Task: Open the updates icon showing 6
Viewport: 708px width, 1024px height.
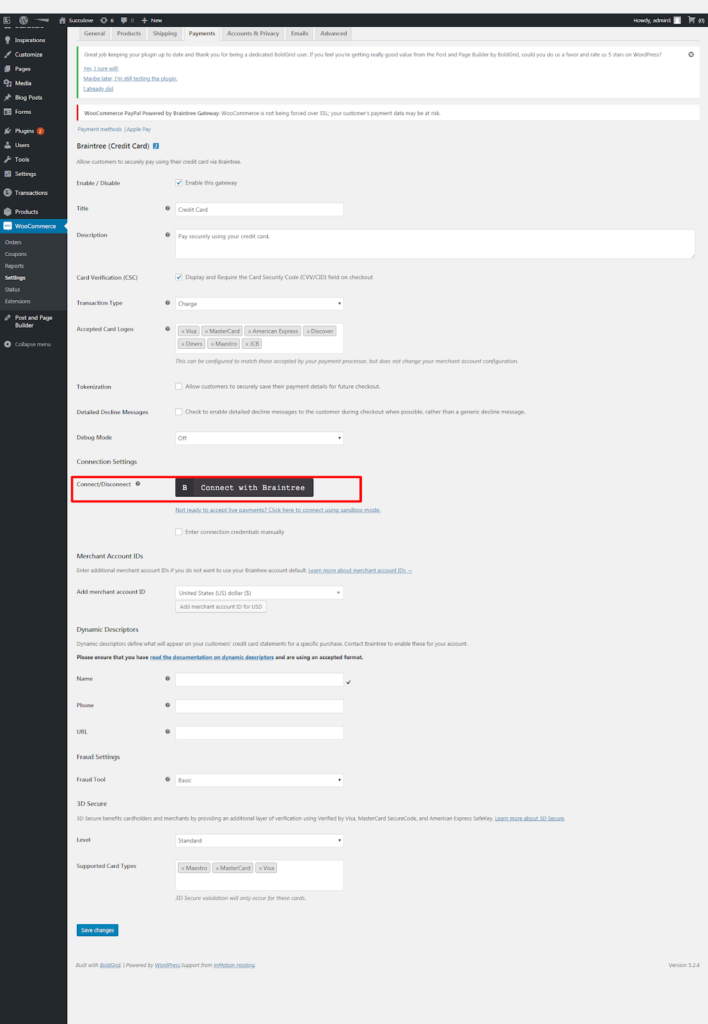Action: pos(103,20)
